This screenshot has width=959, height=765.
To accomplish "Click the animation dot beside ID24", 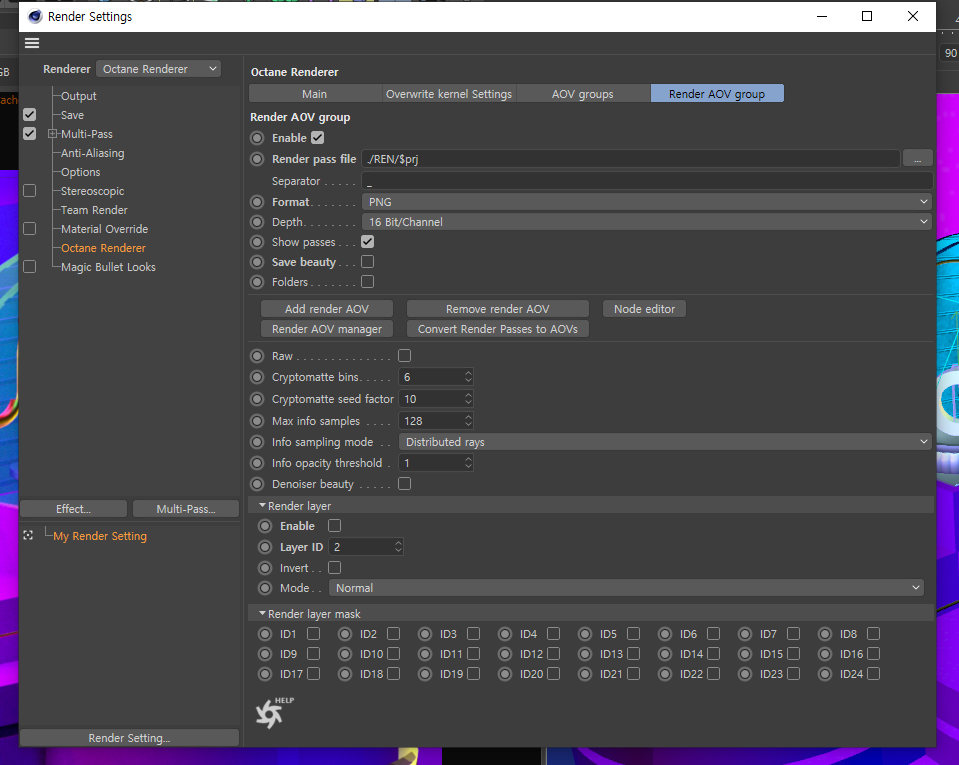I will (x=825, y=674).
